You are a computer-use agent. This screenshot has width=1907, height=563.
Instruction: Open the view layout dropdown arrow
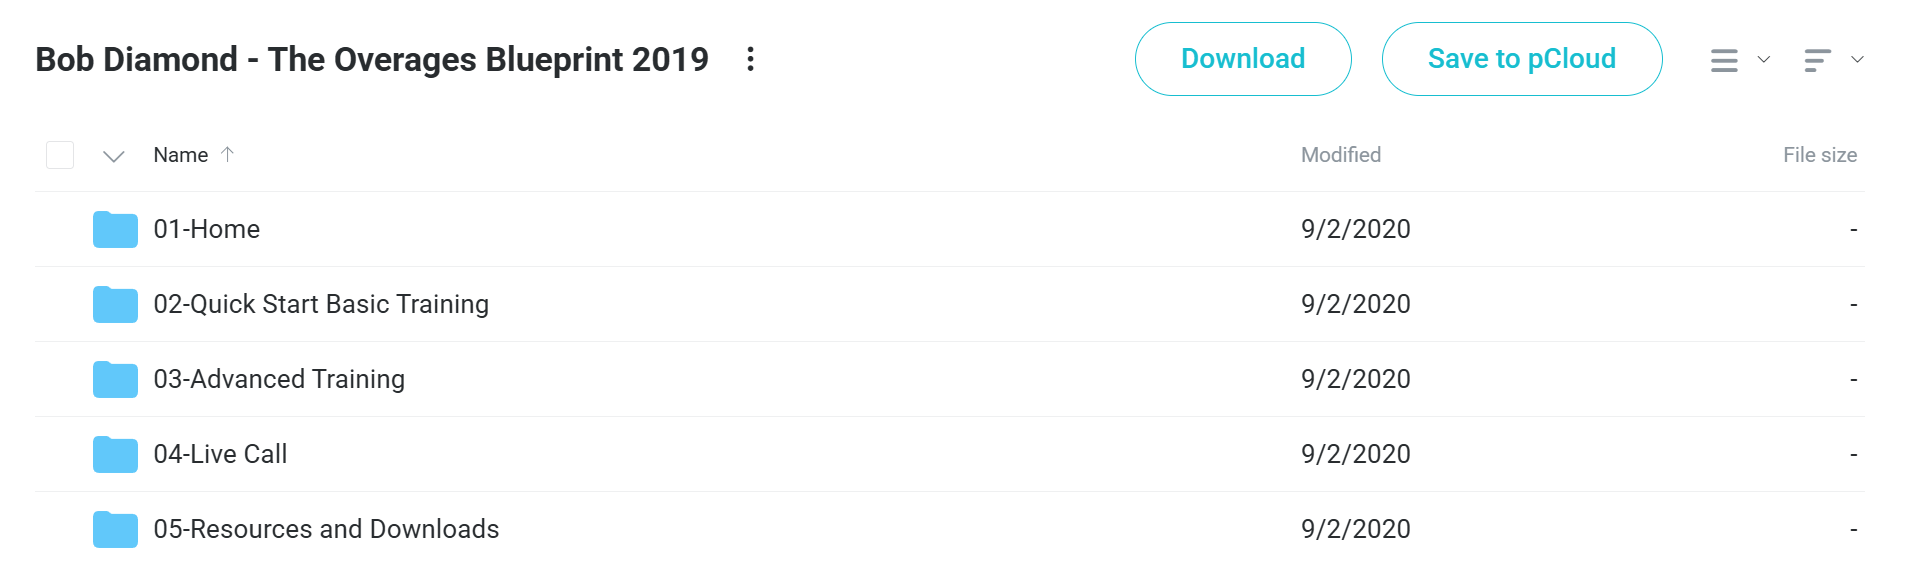(x=1764, y=60)
